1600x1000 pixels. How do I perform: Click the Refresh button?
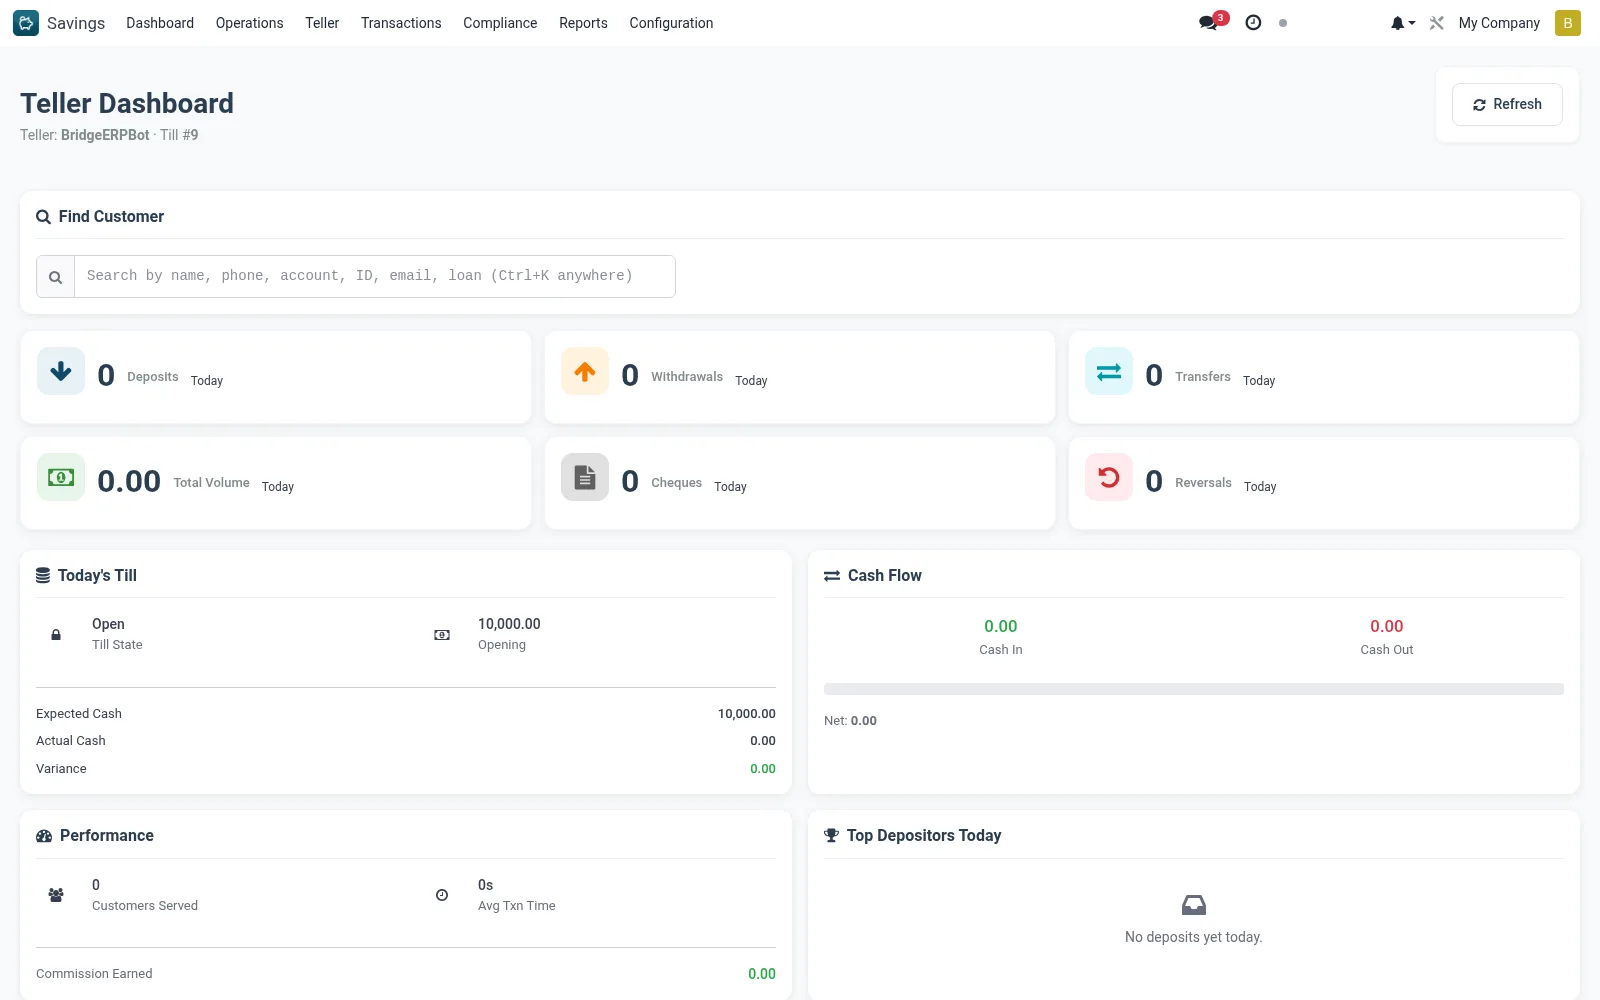pos(1507,104)
